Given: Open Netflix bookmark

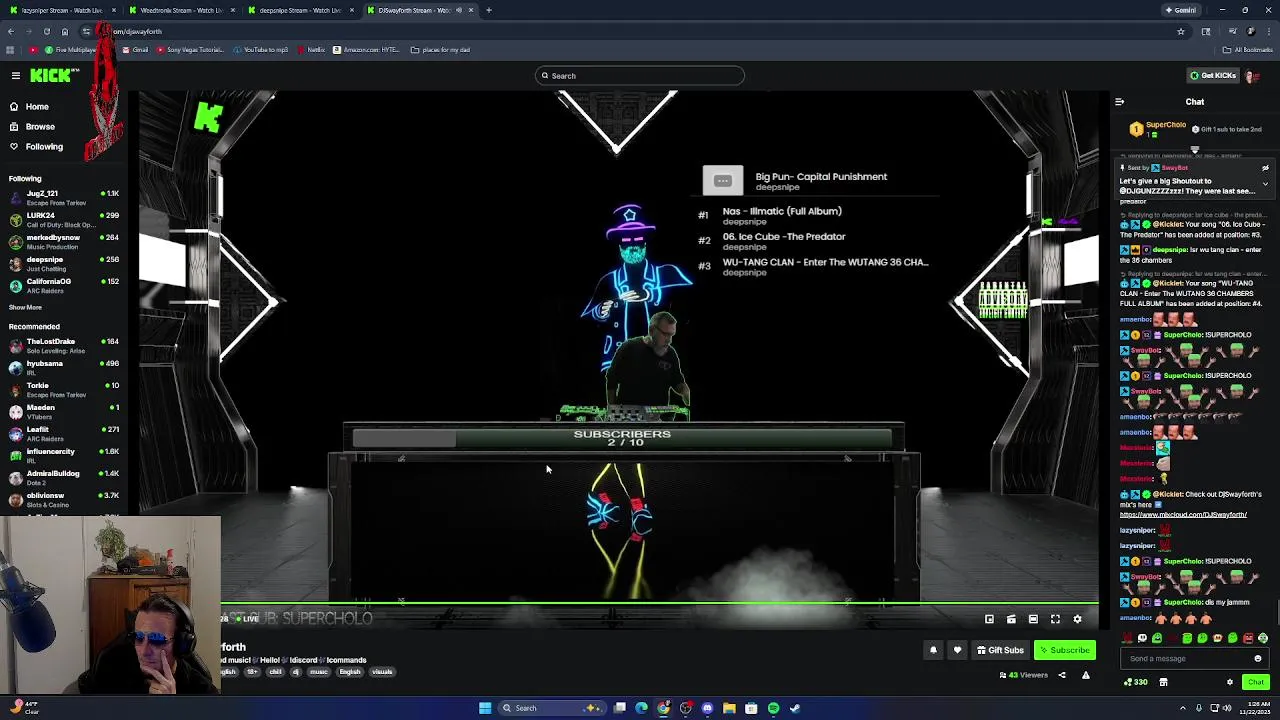Looking at the screenshot, I should coord(312,50).
